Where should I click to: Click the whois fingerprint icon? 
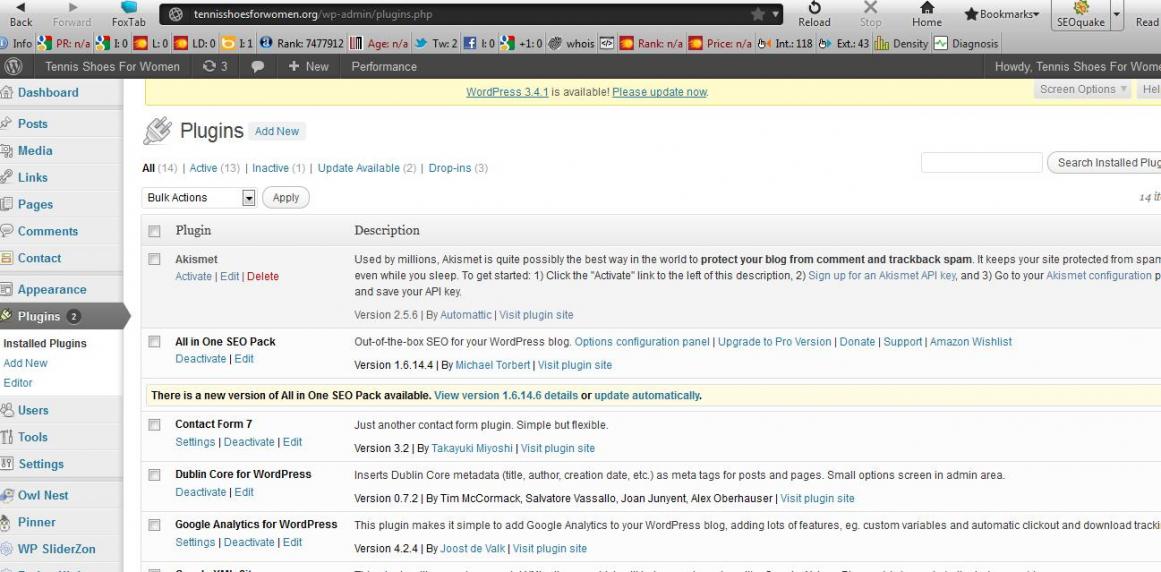click(x=555, y=44)
